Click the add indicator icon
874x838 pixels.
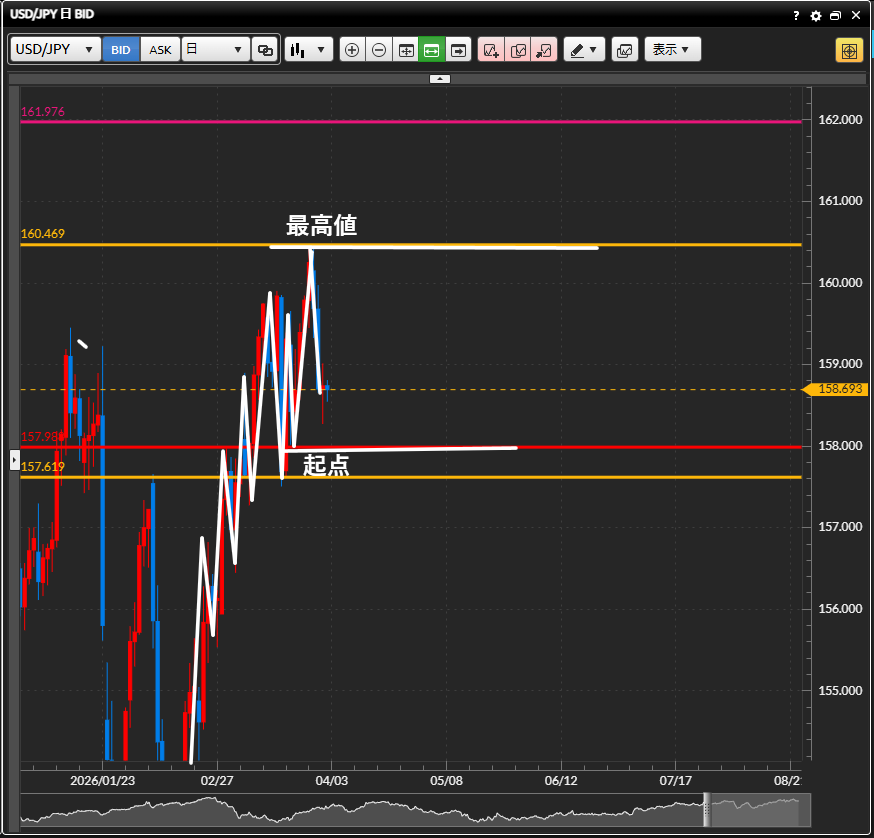click(x=491, y=50)
